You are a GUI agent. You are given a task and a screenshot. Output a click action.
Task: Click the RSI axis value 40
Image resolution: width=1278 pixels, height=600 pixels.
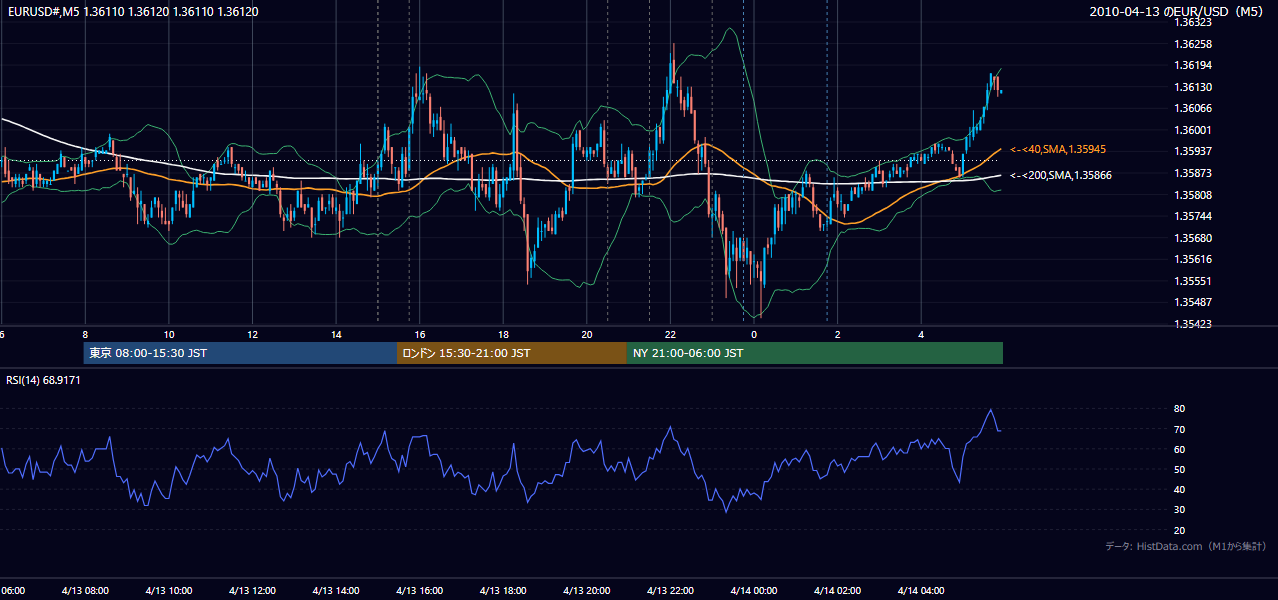1180,489
